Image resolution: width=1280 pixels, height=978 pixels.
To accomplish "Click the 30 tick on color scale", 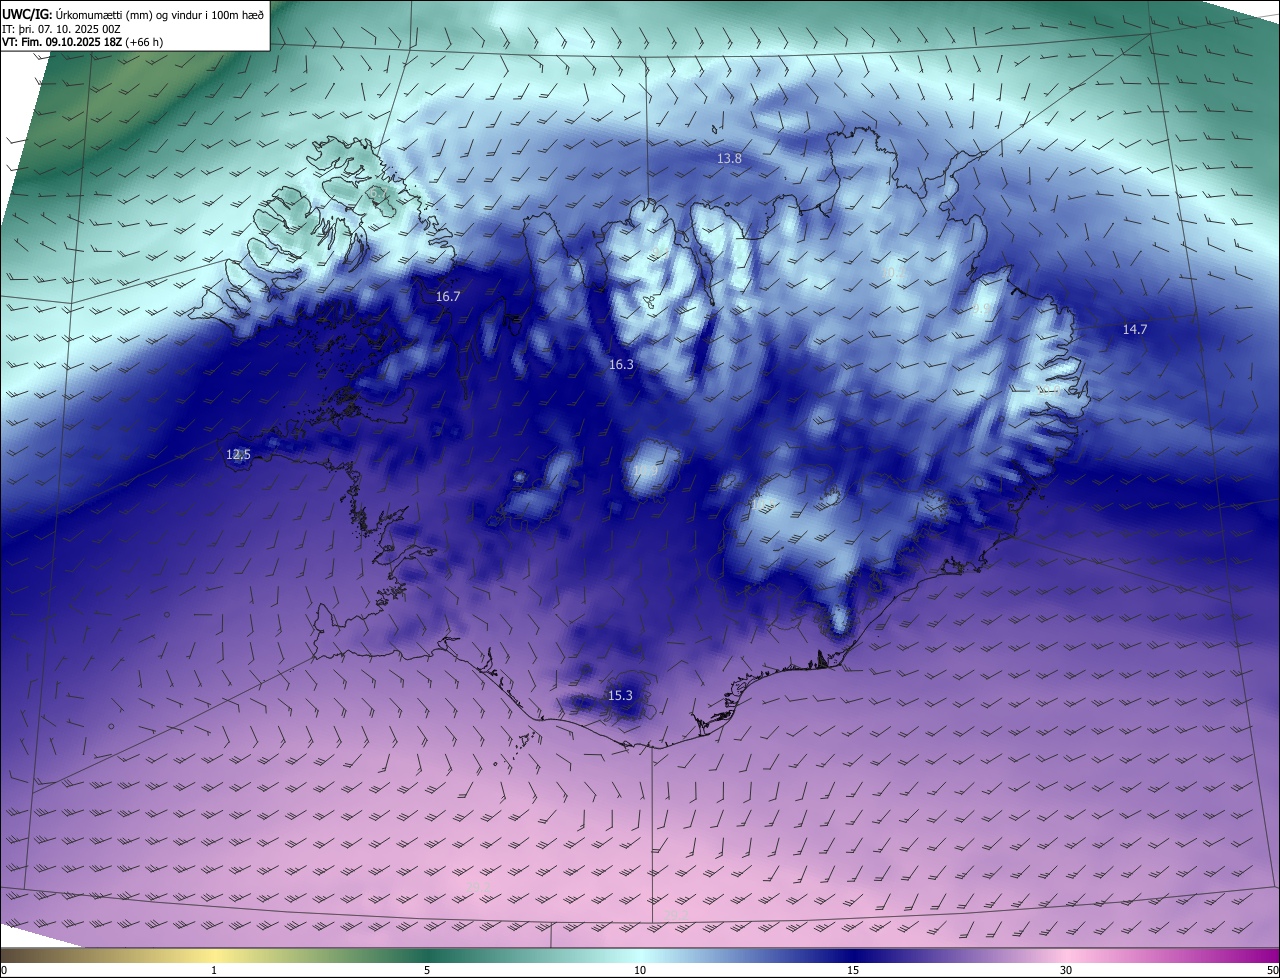I will (x=1066, y=970).
